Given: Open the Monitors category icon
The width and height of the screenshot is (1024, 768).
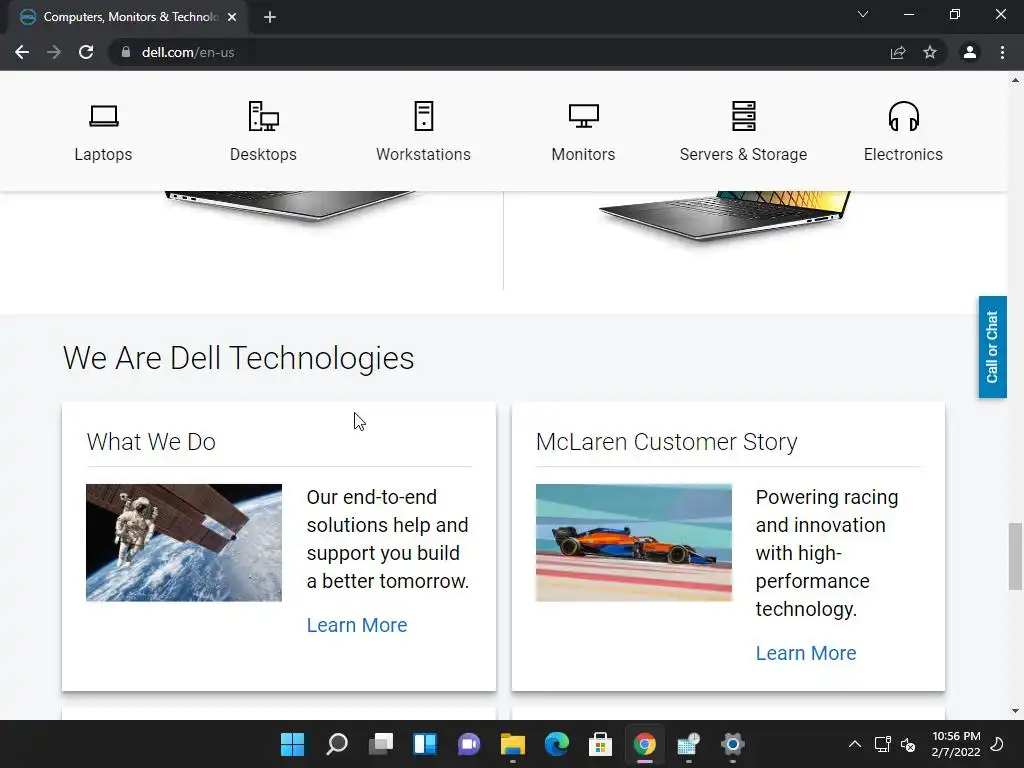Looking at the screenshot, I should [x=583, y=116].
